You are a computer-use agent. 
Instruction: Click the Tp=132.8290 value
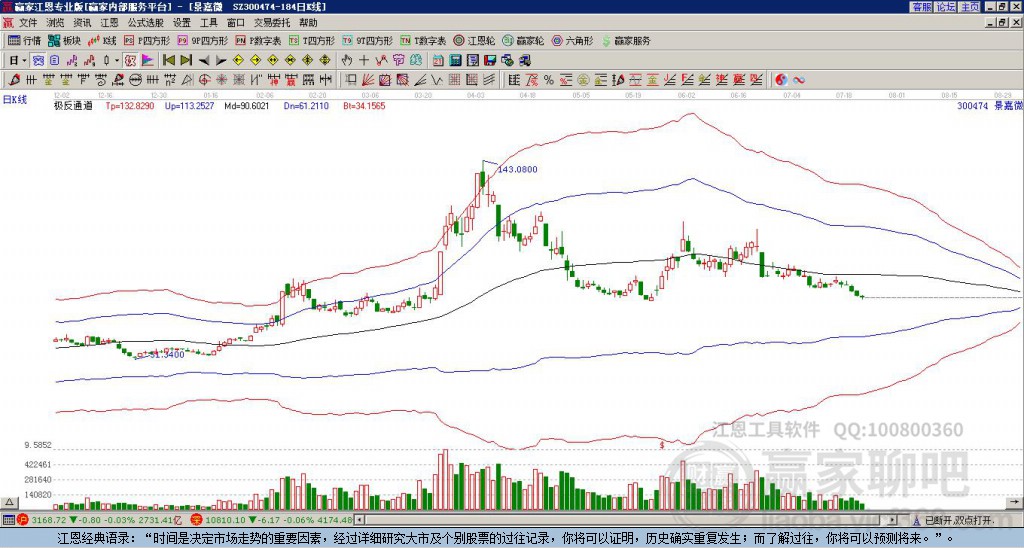click(130, 105)
